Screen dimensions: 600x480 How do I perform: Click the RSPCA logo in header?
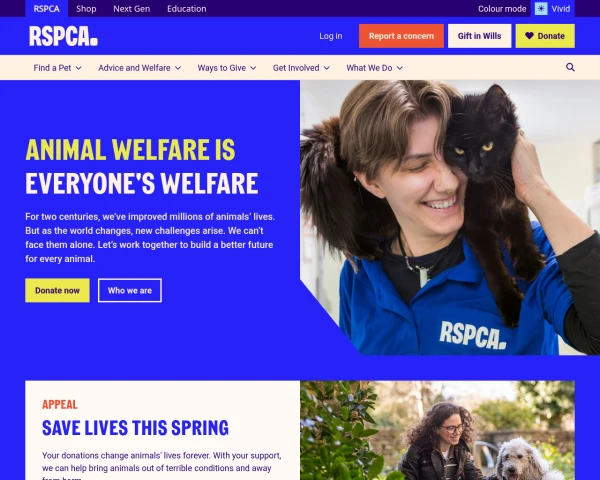tap(63, 36)
